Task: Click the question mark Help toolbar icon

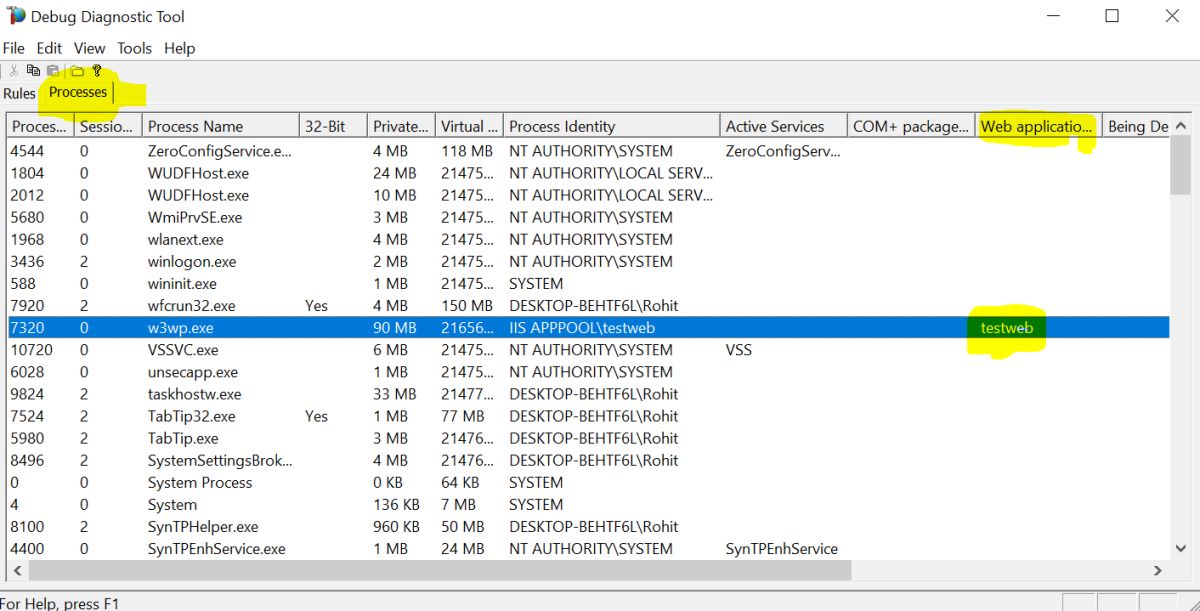Action: click(97, 71)
